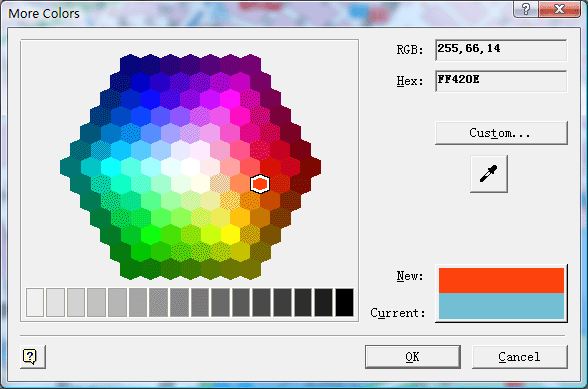Choose the lightest swatch in the grayscale row
This screenshot has width=588, height=389.
[35, 302]
